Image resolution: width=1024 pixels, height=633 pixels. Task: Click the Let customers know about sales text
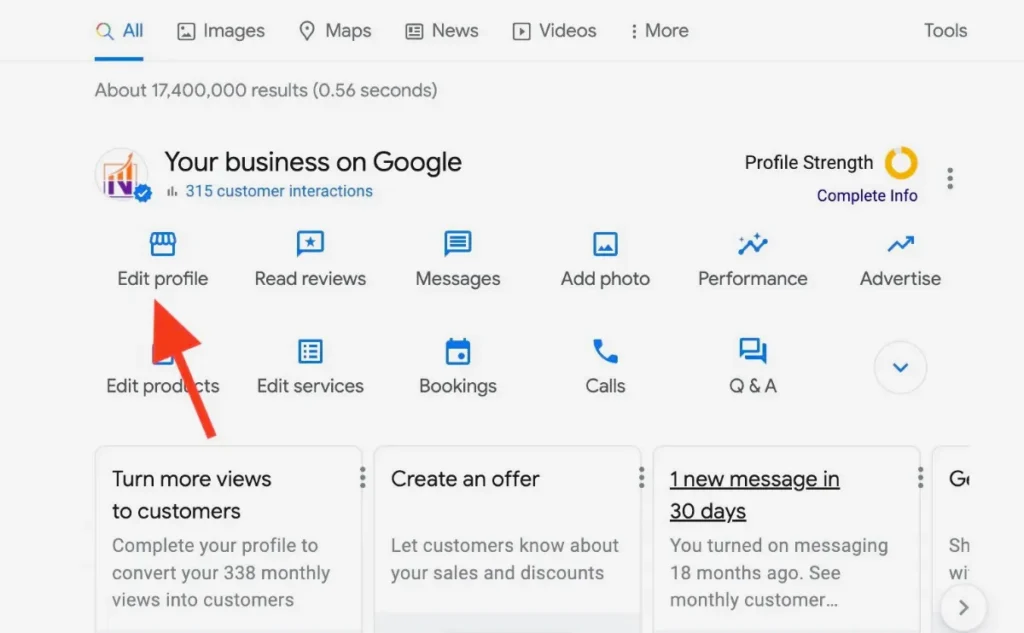pos(505,559)
